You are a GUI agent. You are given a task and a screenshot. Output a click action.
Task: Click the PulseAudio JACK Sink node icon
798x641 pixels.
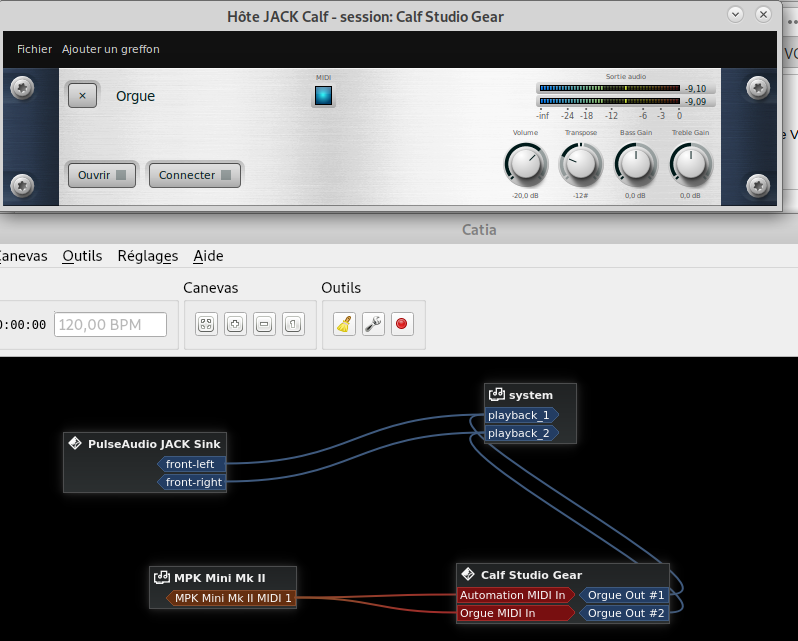(x=75, y=444)
